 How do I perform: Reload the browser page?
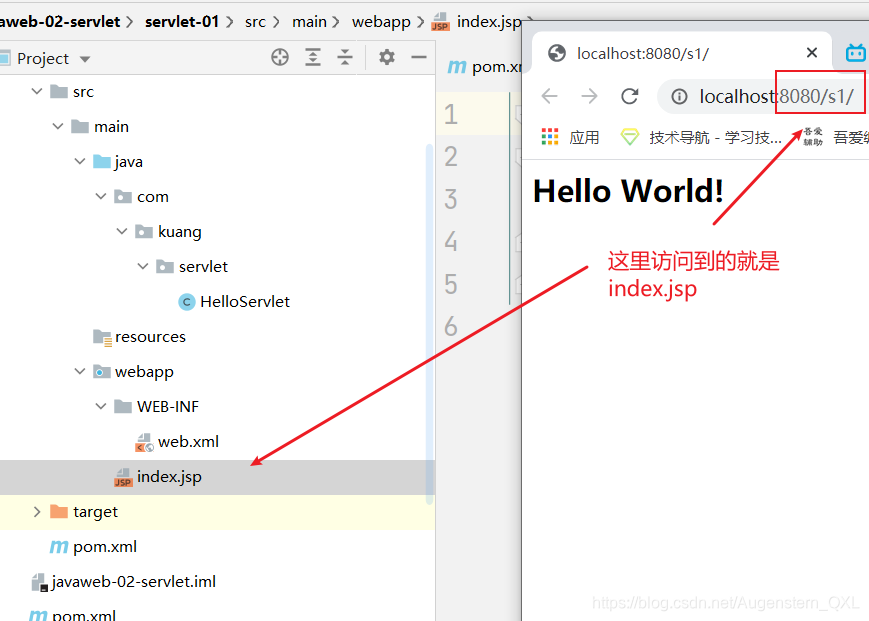coord(630,96)
